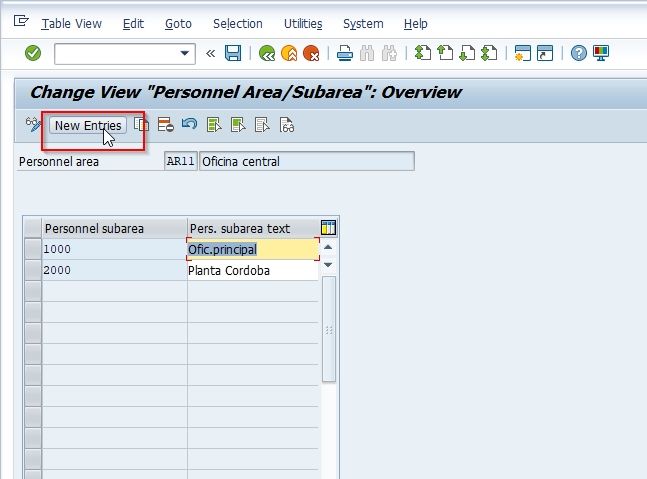This screenshot has width=647, height=479.
Task: Click the Select All icon
Action: [214, 125]
